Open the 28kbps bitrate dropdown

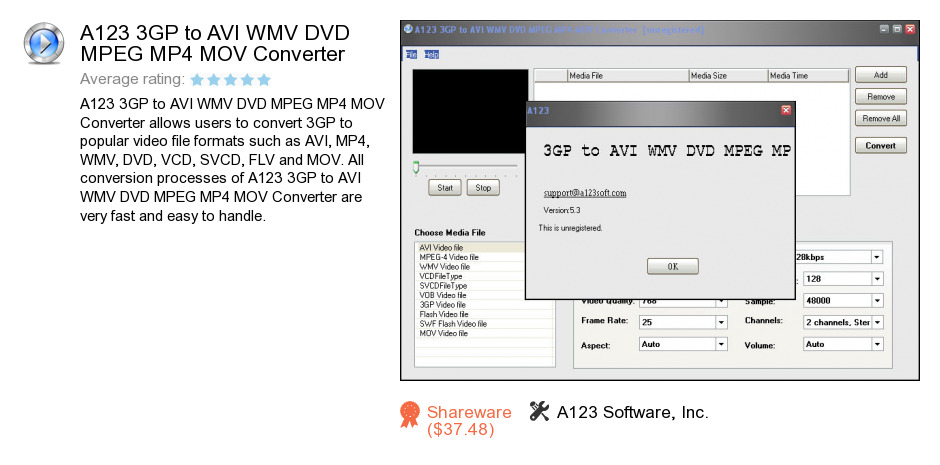pyautogui.click(x=877, y=257)
